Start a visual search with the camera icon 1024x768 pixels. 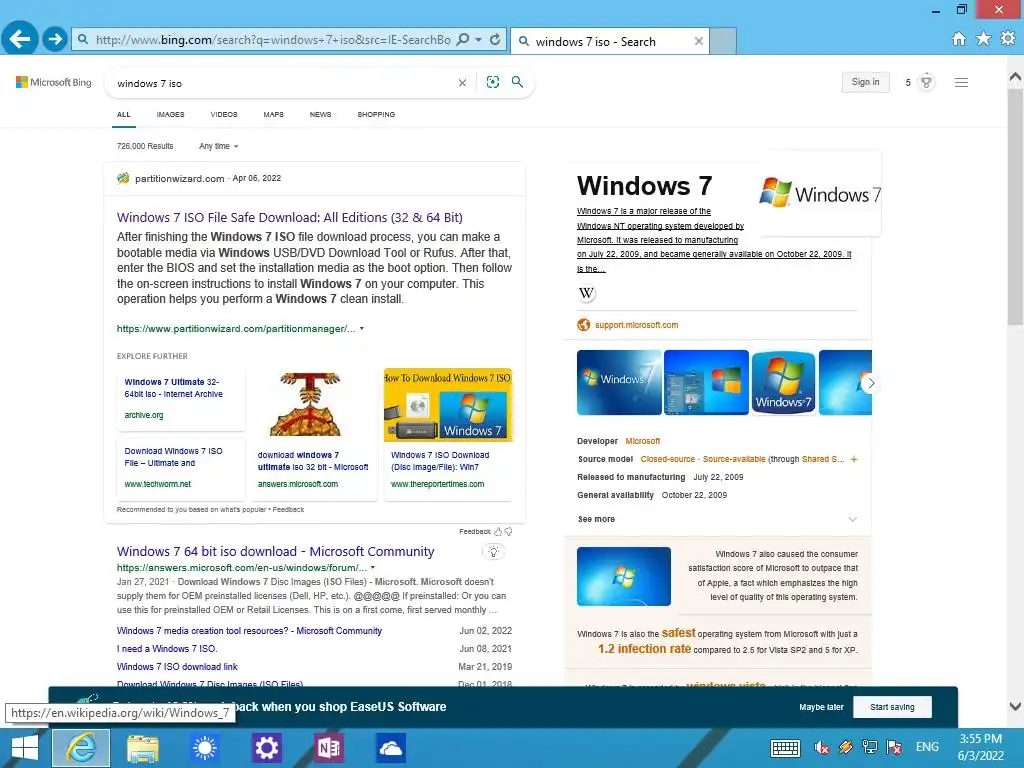492,82
